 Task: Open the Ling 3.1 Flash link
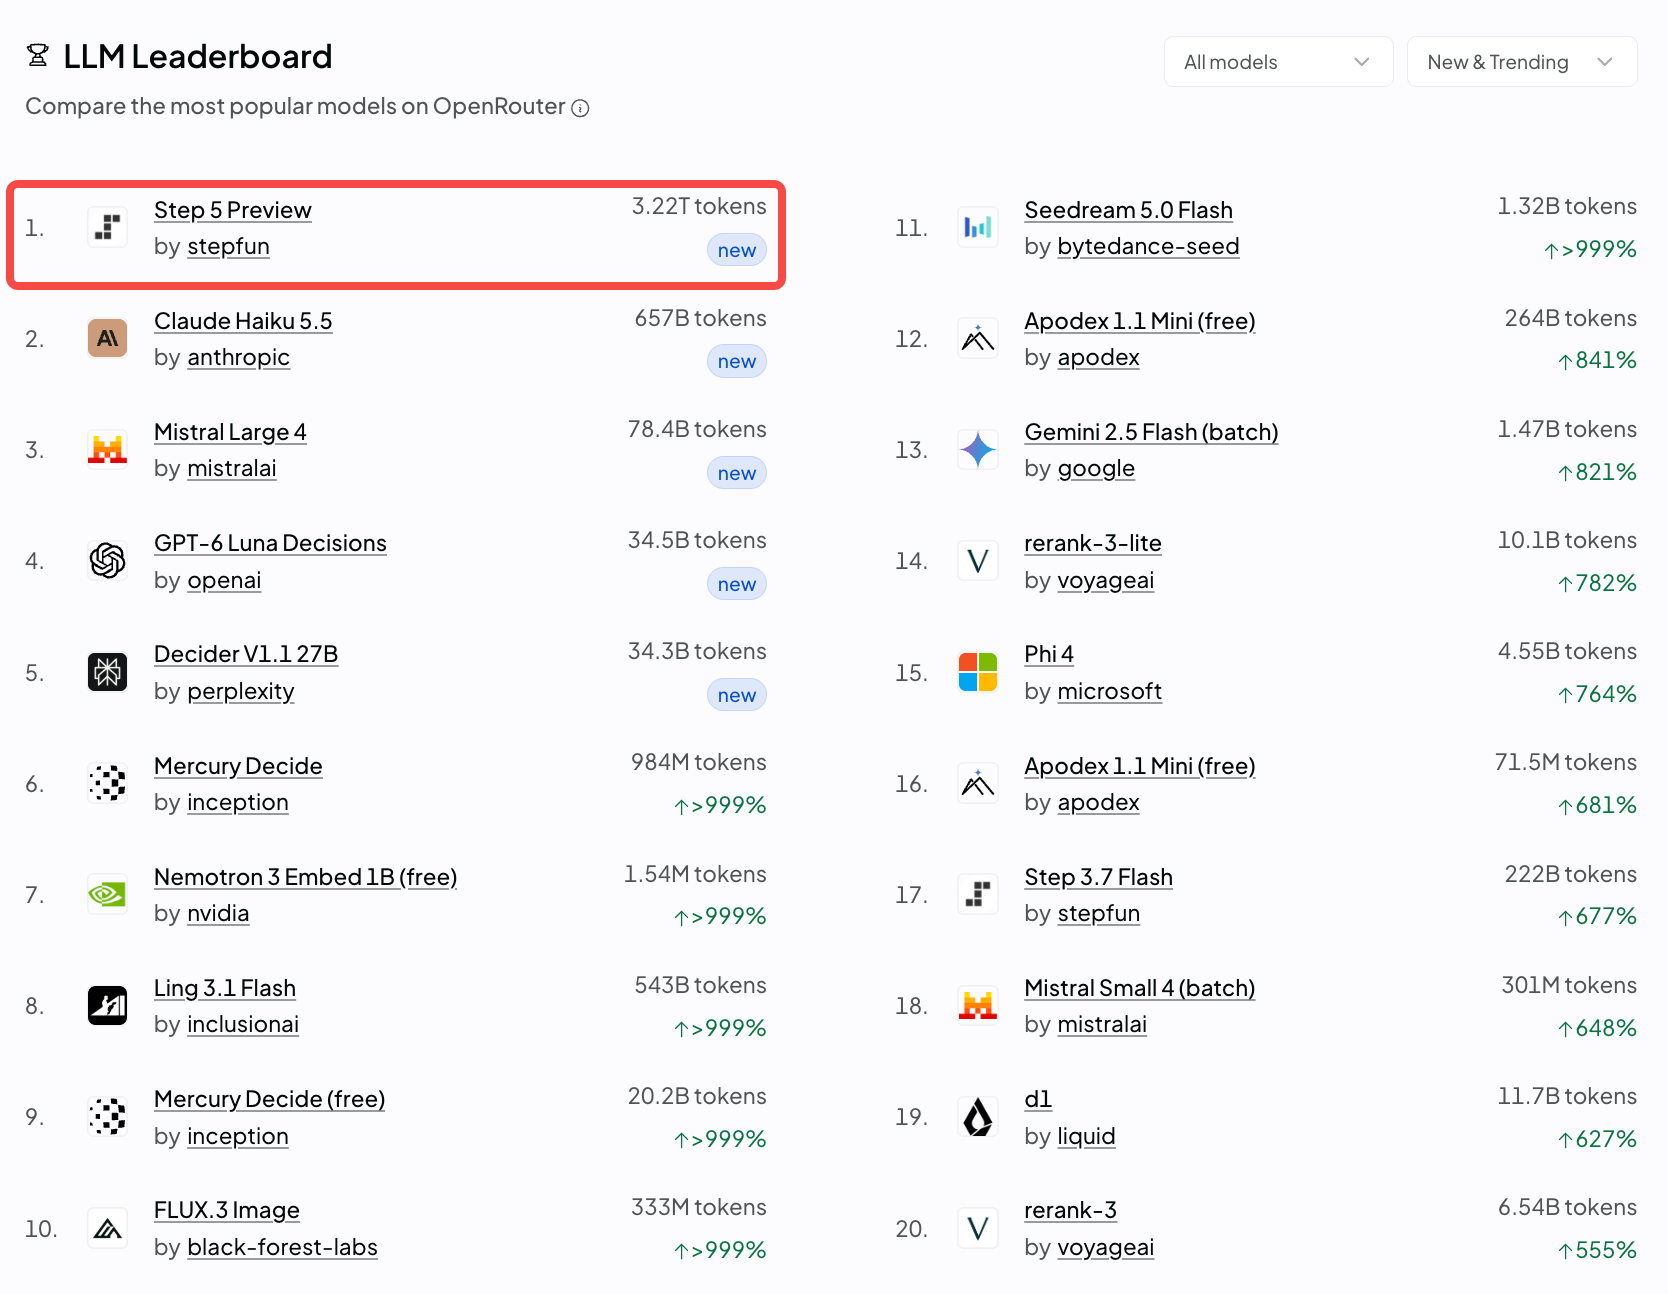(x=225, y=988)
